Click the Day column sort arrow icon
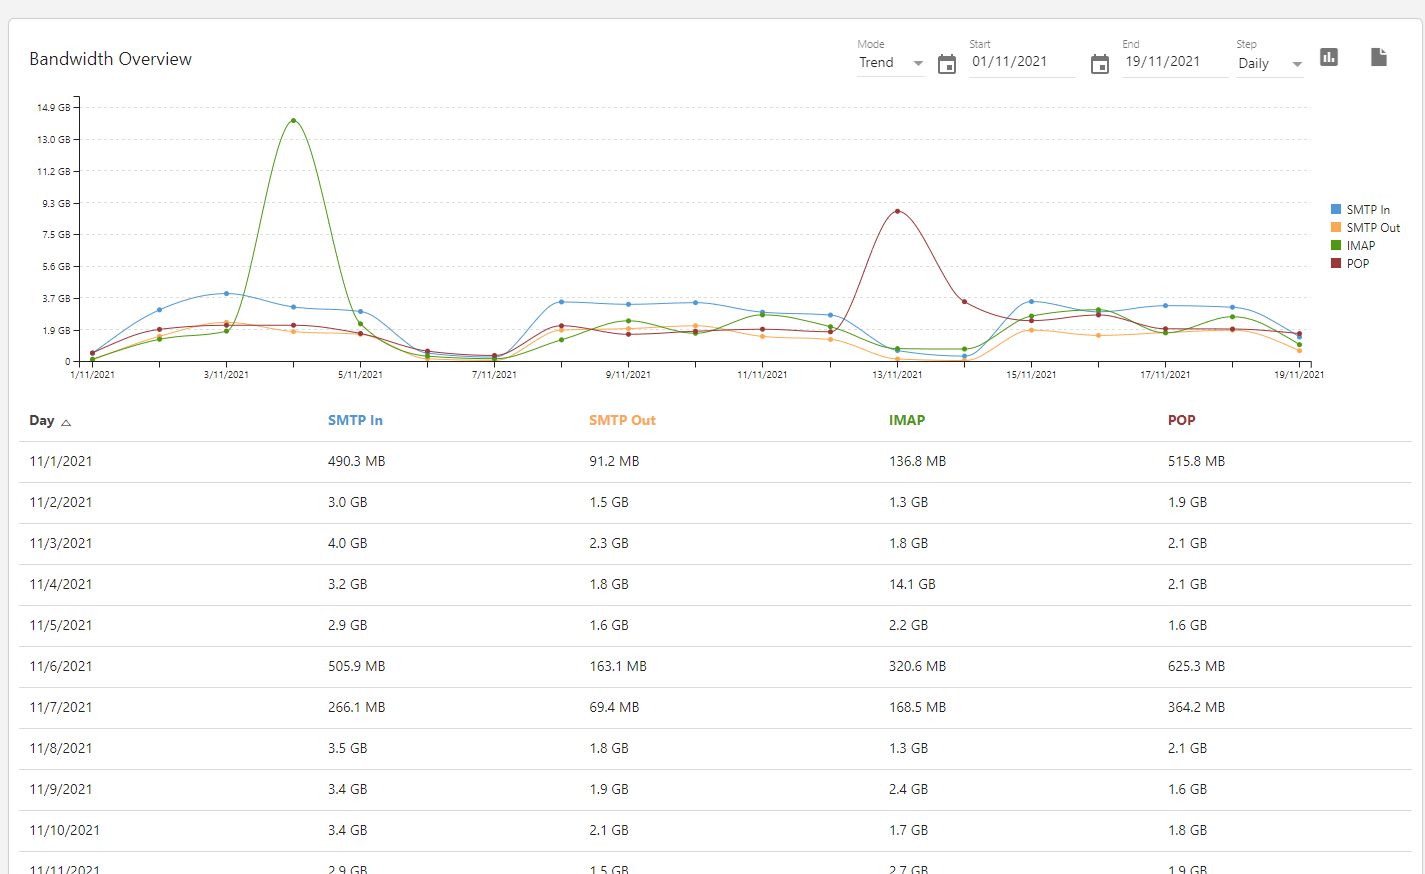The width and height of the screenshot is (1425, 874). point(66,423)
